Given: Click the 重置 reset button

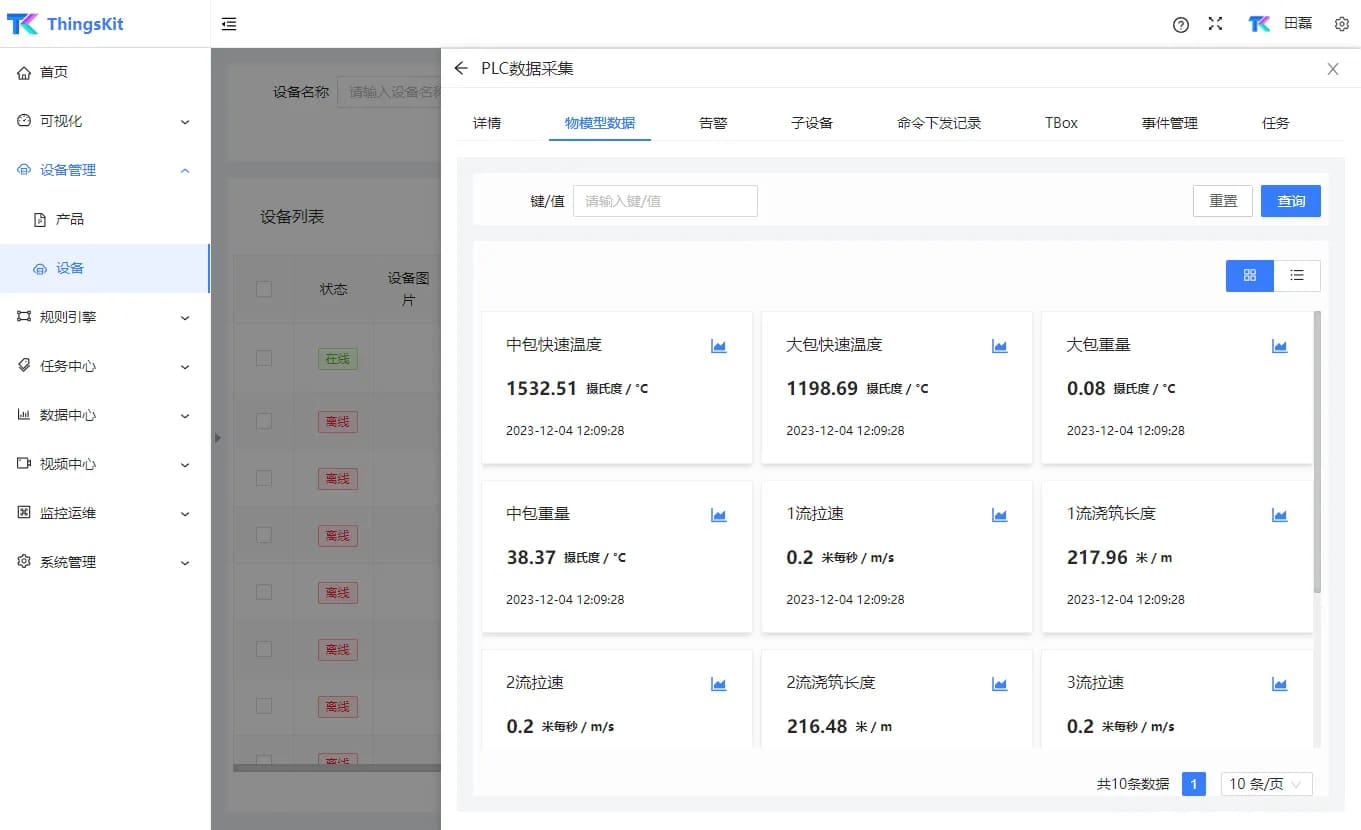Looking at the screenshot, I should tap(1222, 200).
